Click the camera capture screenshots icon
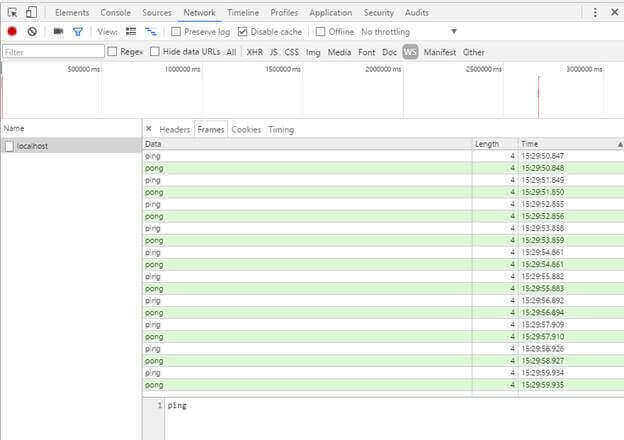The height and width of the screenshot is (440, 624). click(58, 32)
